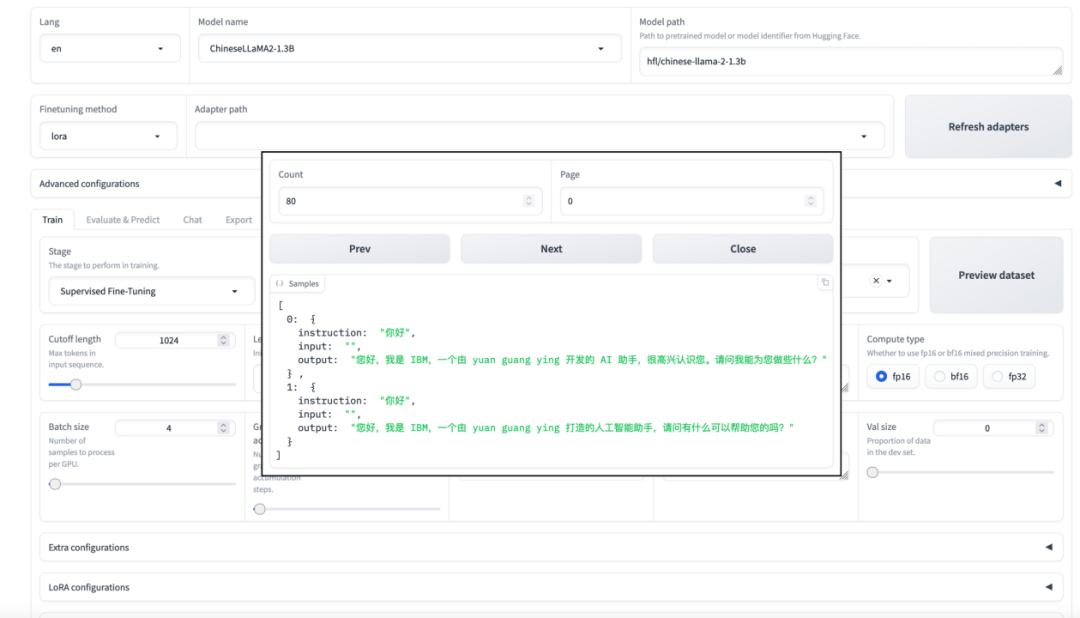This screenshot has height=618, width=1080.
Task: Open the Model name dropdown
Action: (409, 48)
